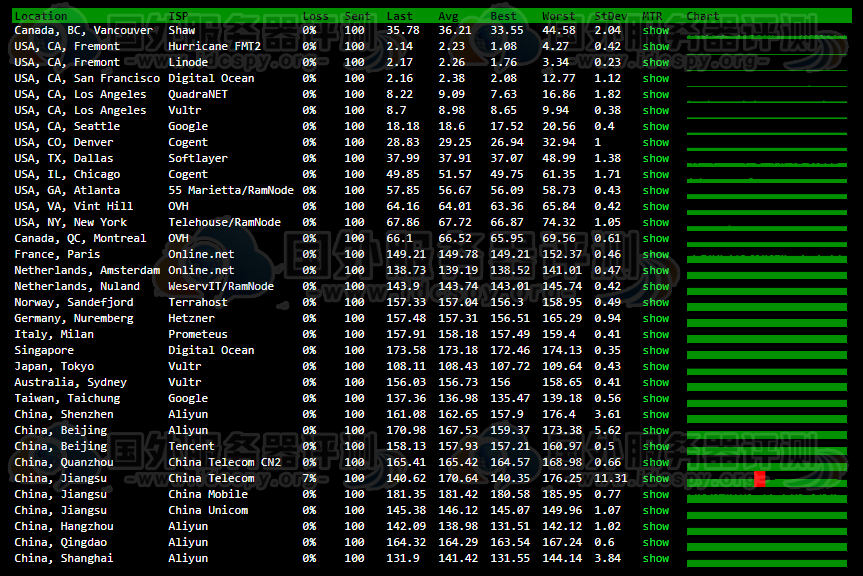Open 'show' for Amsterdam Online.net row
The image size is (863, 576).
tap(656, 270)
